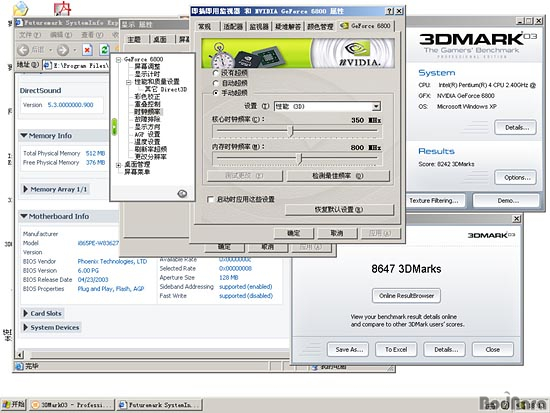Switch to the 主题 tab in display properties
Image resolution: width=550 pixels, height=413 pixels.
pyautogui.click(x=134, y=39)
